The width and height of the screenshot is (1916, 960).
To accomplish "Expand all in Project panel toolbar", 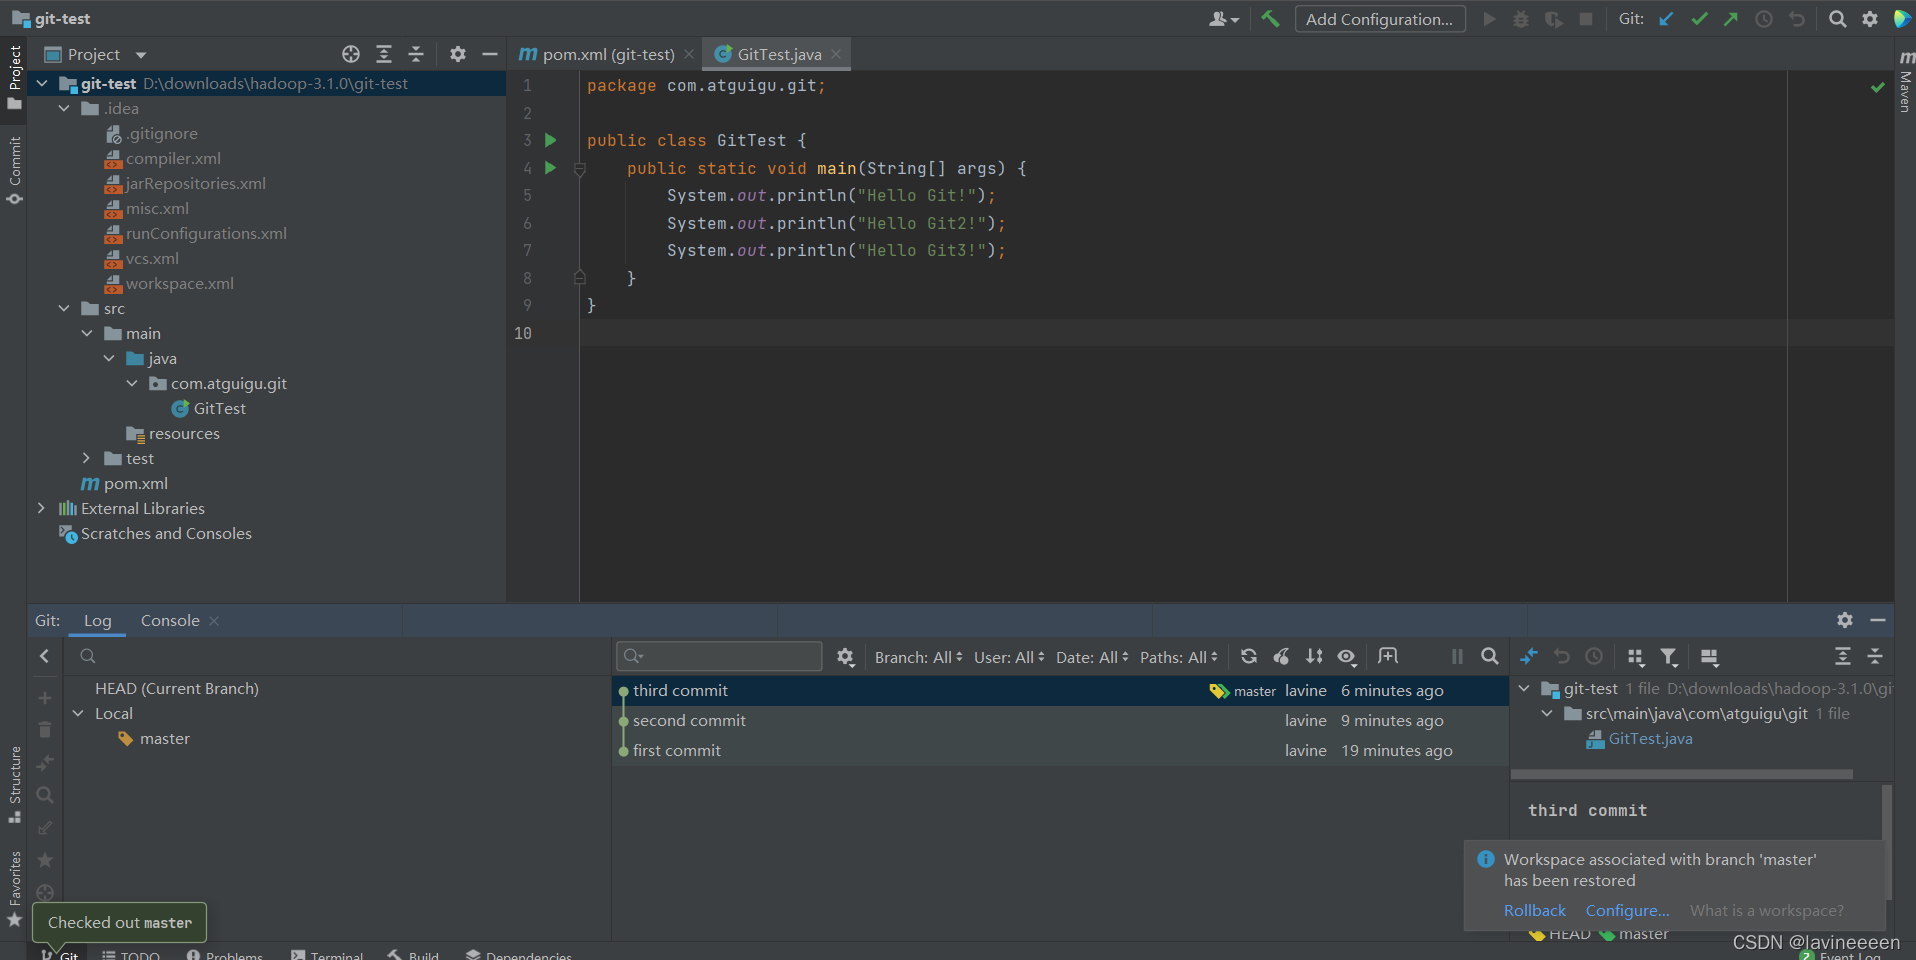I will pos(384,54).
